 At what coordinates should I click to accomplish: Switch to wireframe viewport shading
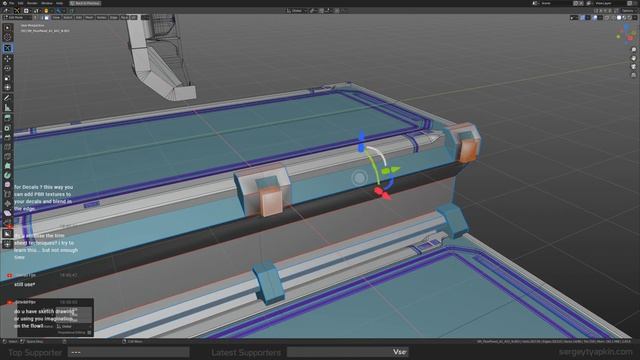point(613,18)
